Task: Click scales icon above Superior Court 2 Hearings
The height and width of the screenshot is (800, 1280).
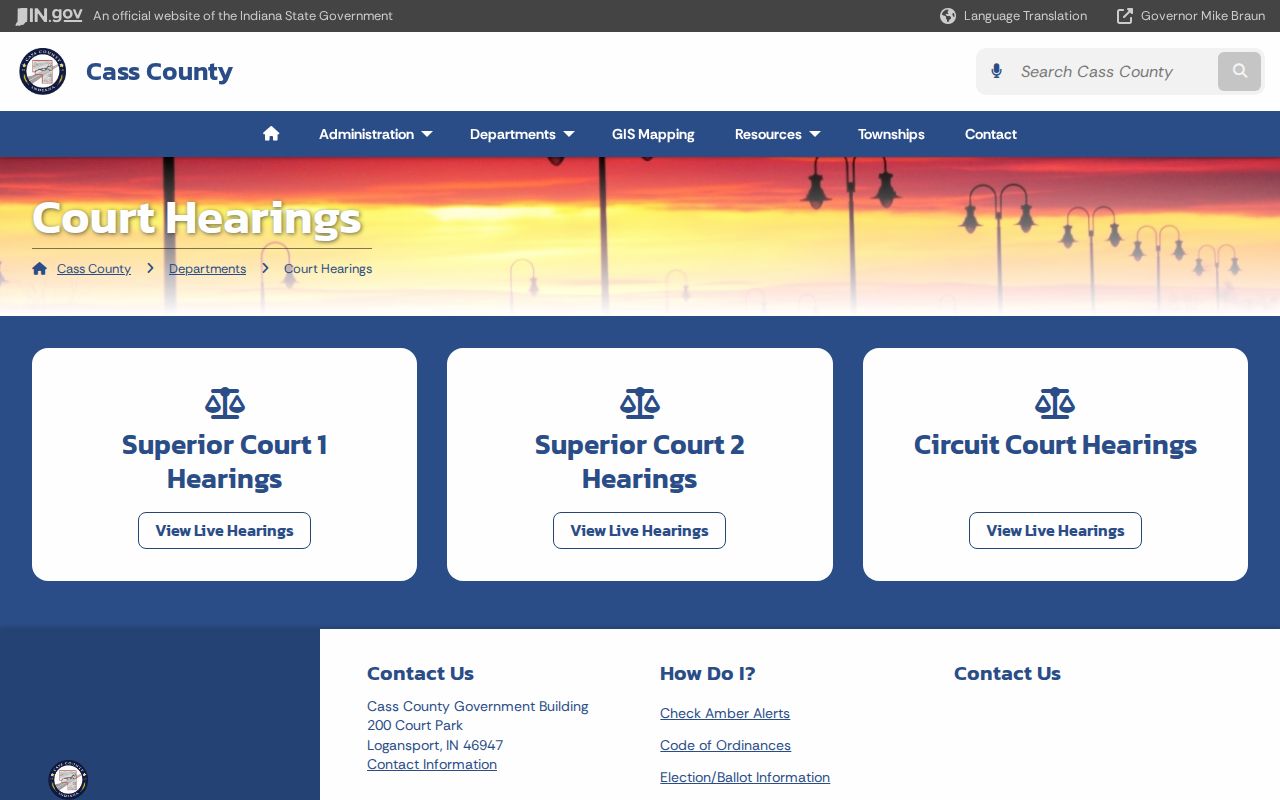Action: click(640, 403)
